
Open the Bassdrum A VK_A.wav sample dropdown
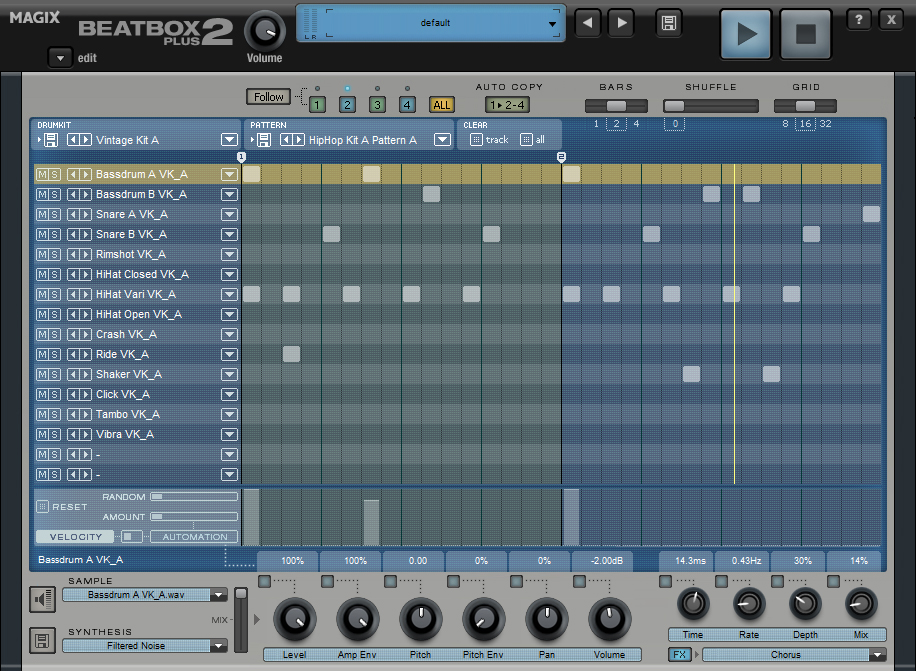[219, 595]
